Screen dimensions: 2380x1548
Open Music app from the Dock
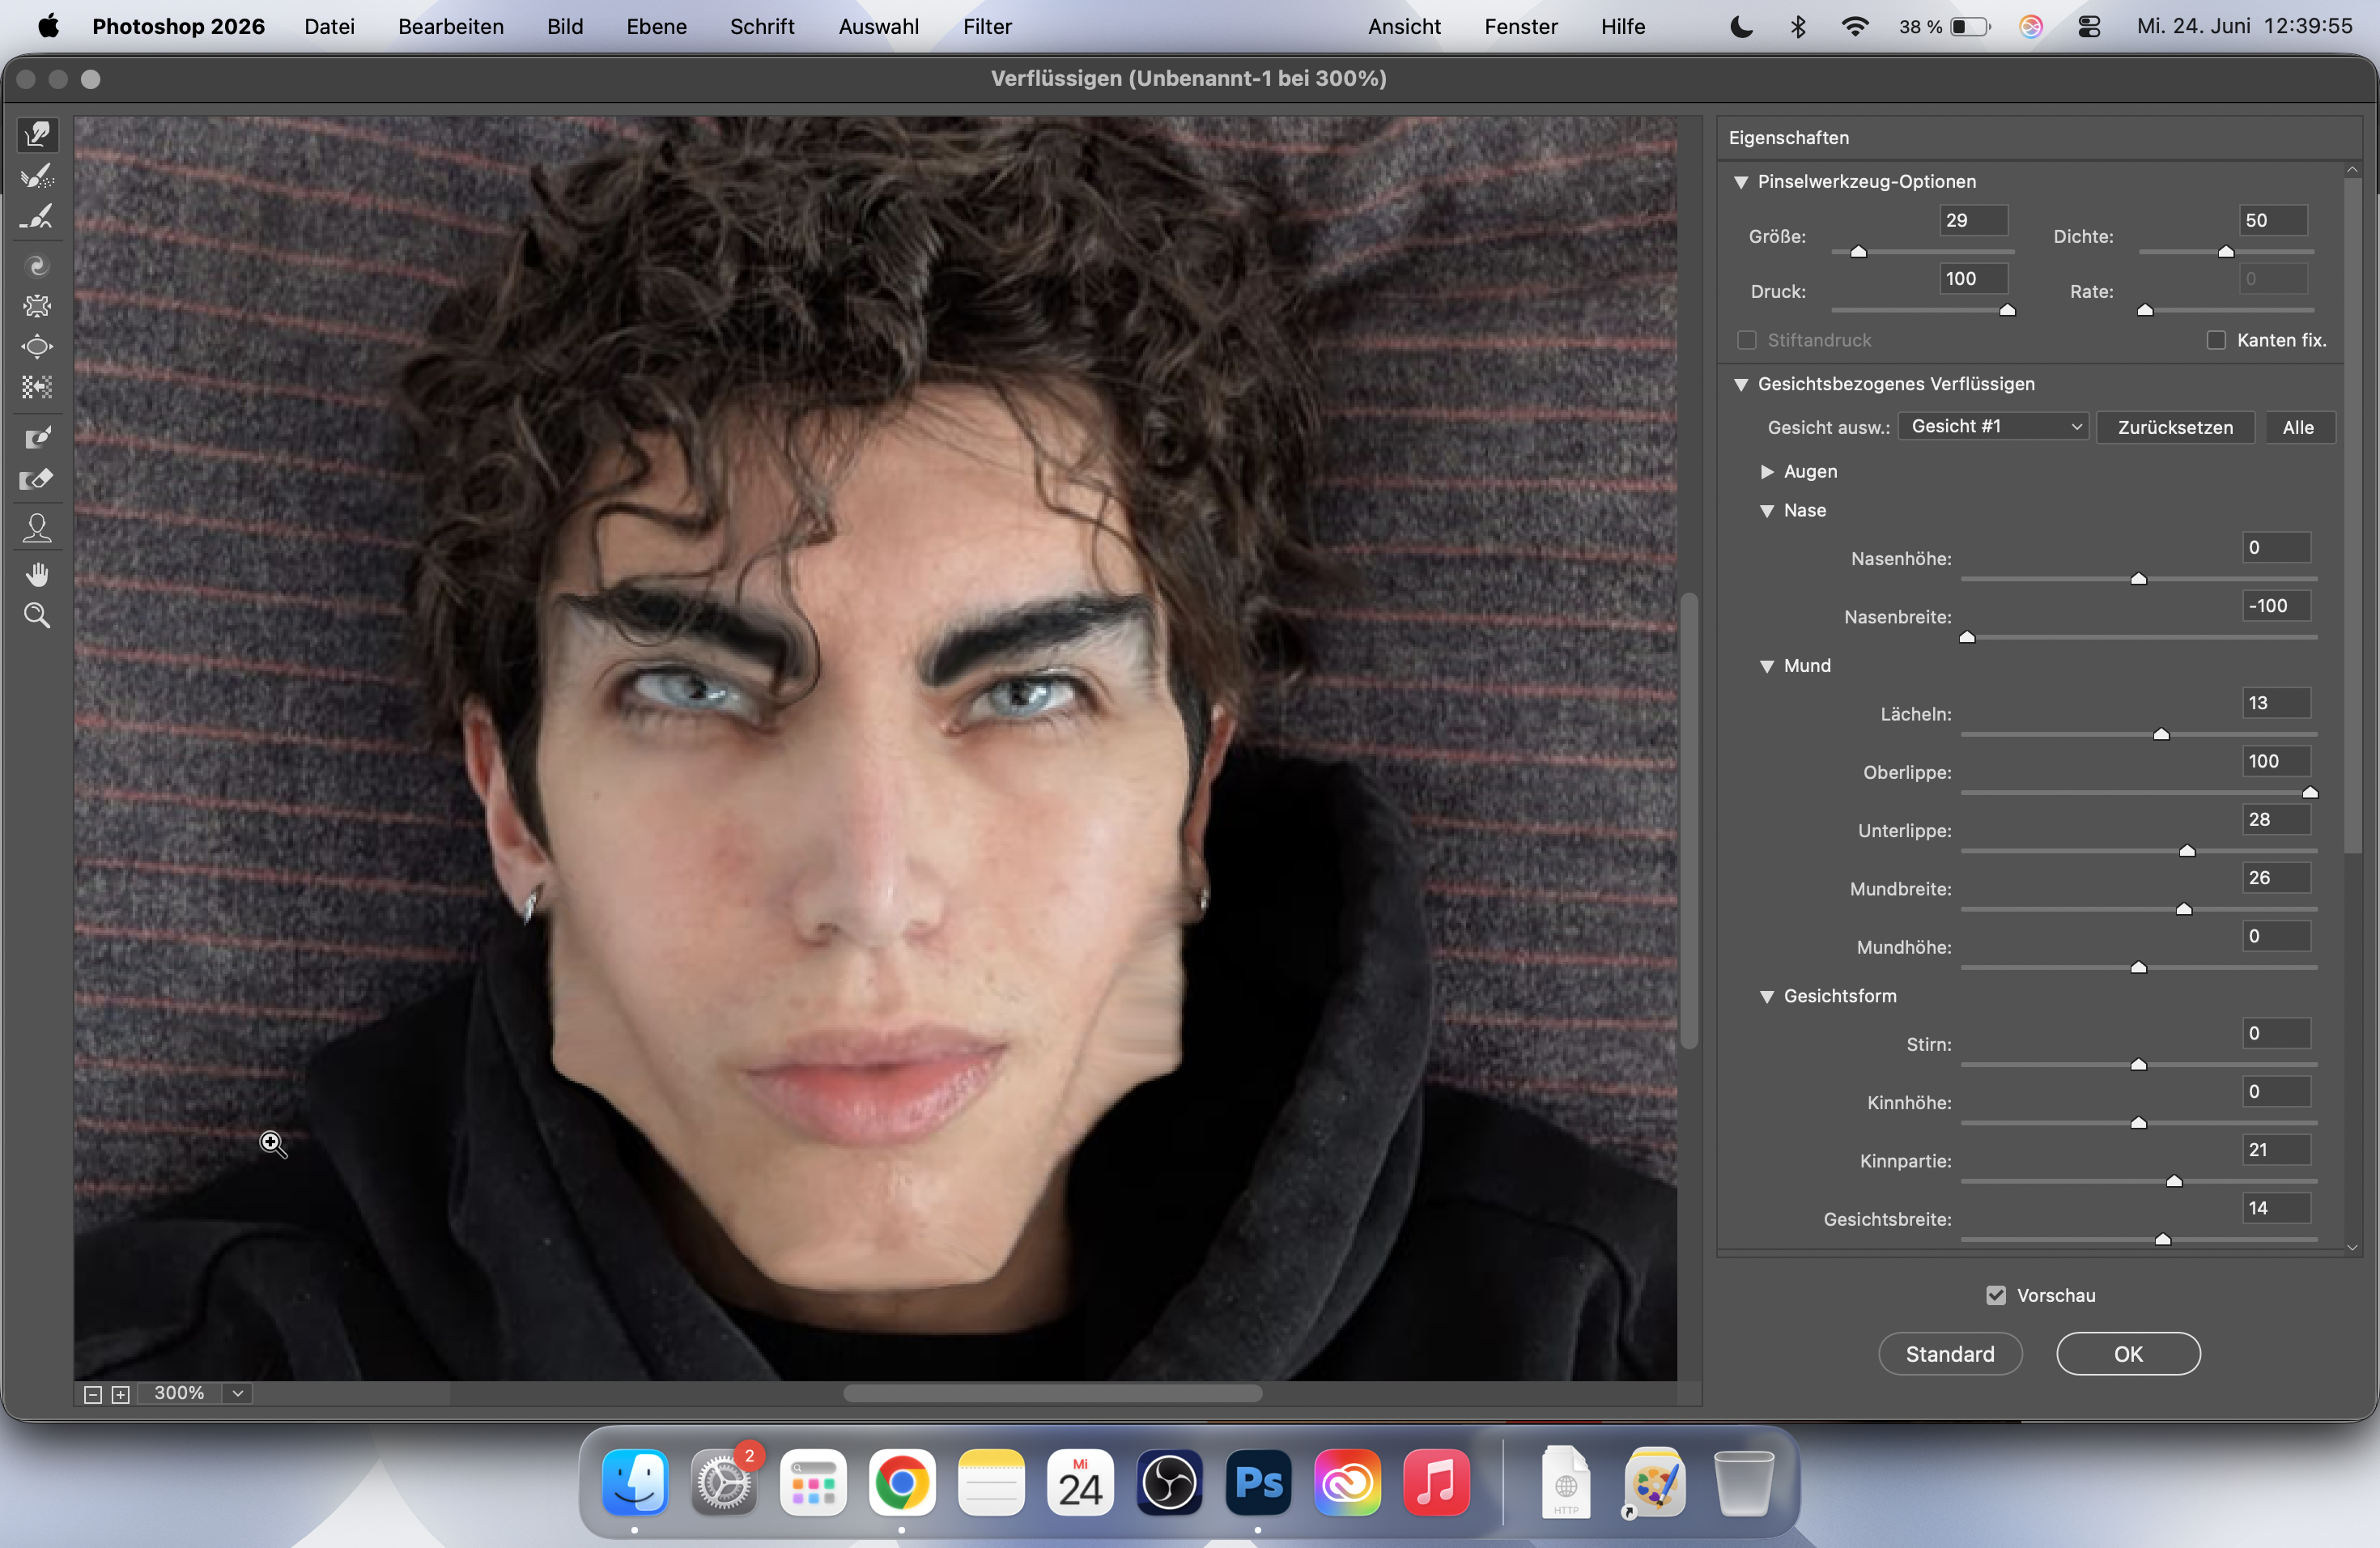point(1436,1482)
